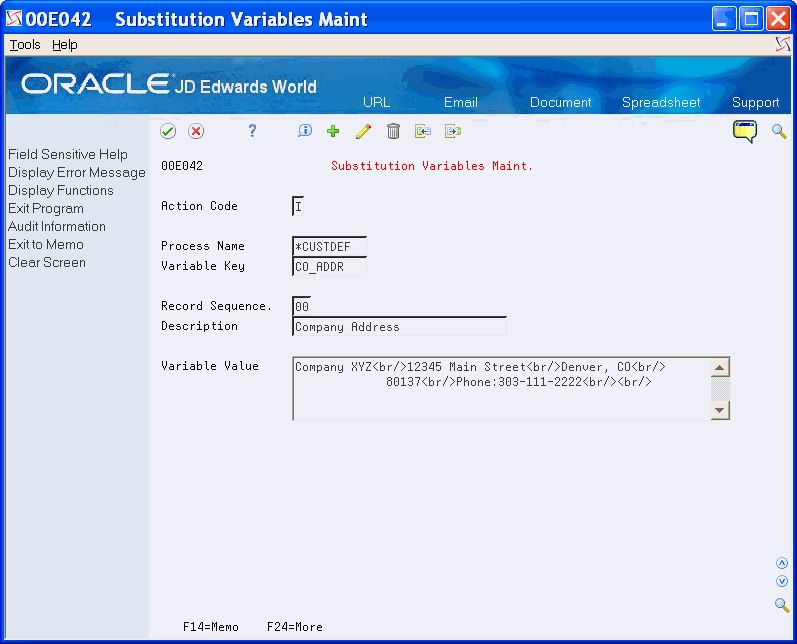Viewport: 797px width, 644px height.
Task: Click the application icon in title bar
Action: [14, 19]
